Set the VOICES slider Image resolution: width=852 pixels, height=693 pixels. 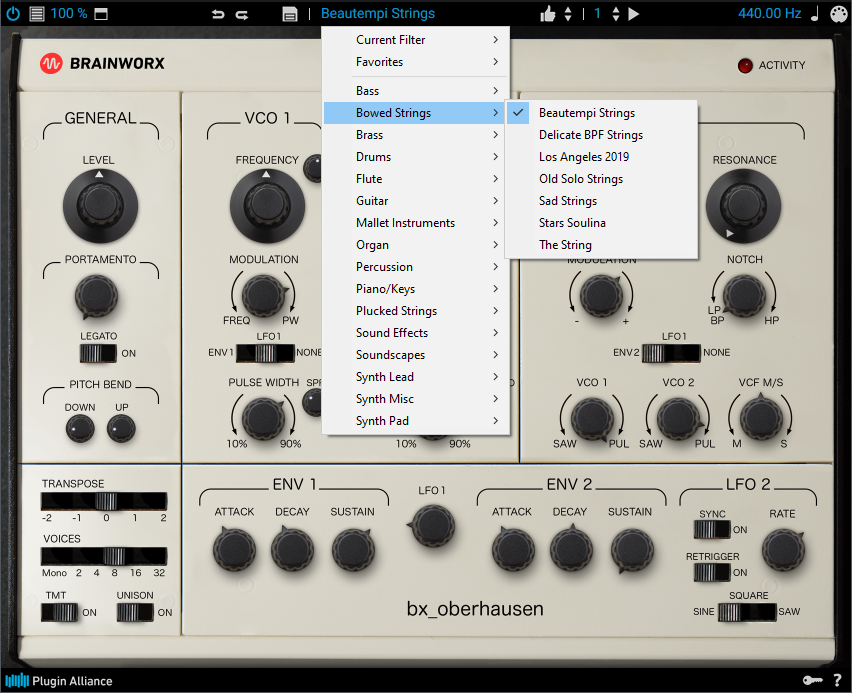click(104, 556)
